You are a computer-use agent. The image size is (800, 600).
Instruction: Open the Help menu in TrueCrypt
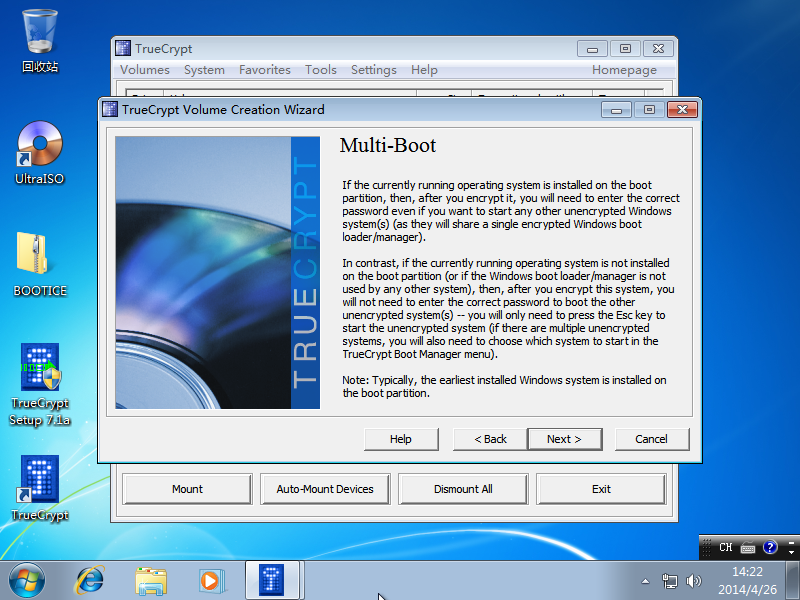point(424,70)
